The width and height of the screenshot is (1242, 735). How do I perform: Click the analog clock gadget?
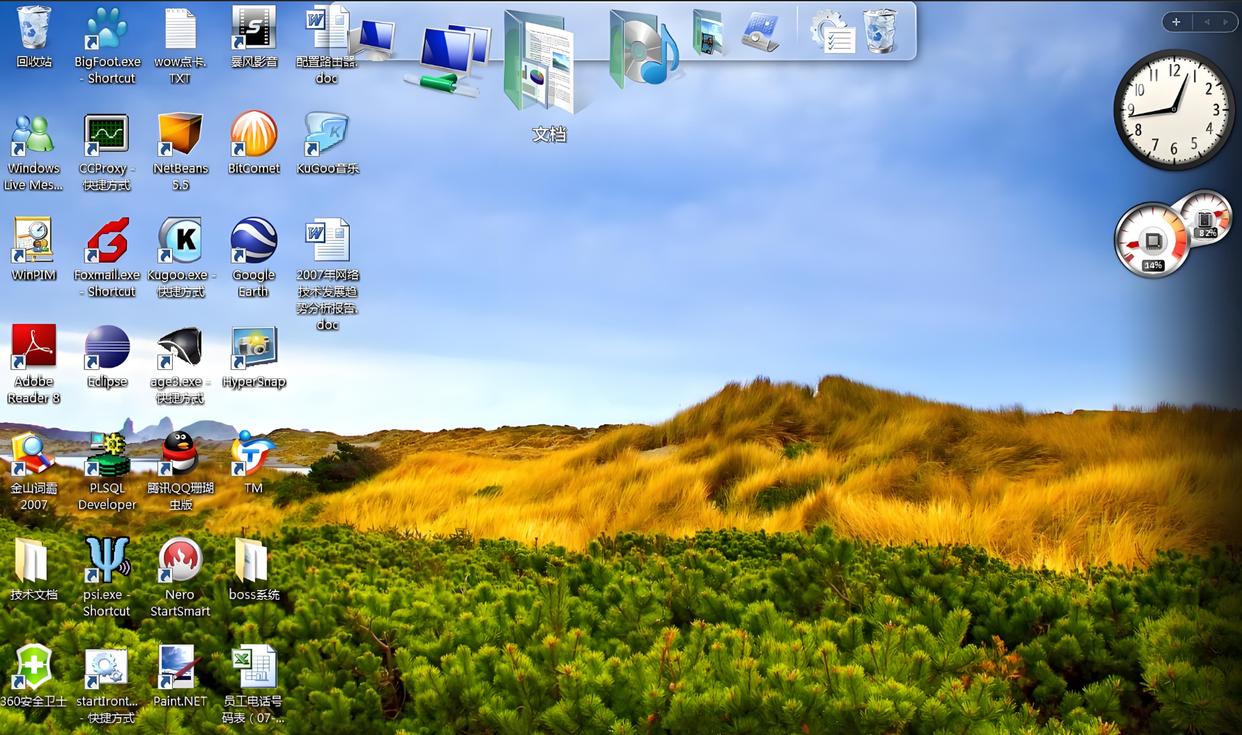(x=1174, y=109)
